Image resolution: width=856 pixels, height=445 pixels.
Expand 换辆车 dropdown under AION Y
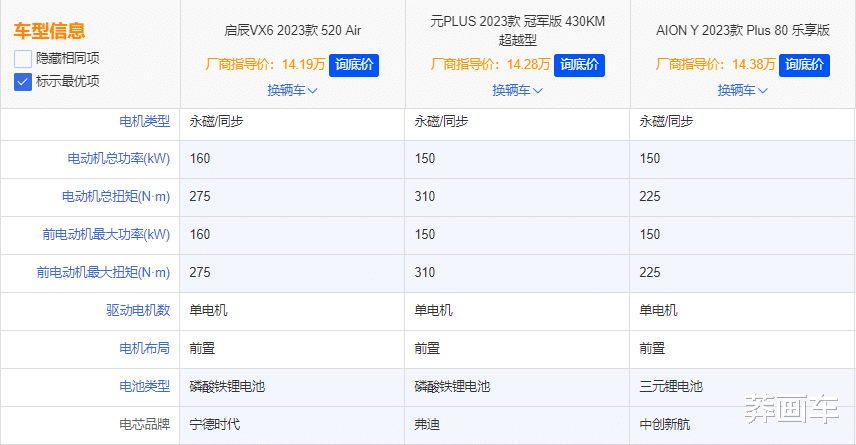742,90
